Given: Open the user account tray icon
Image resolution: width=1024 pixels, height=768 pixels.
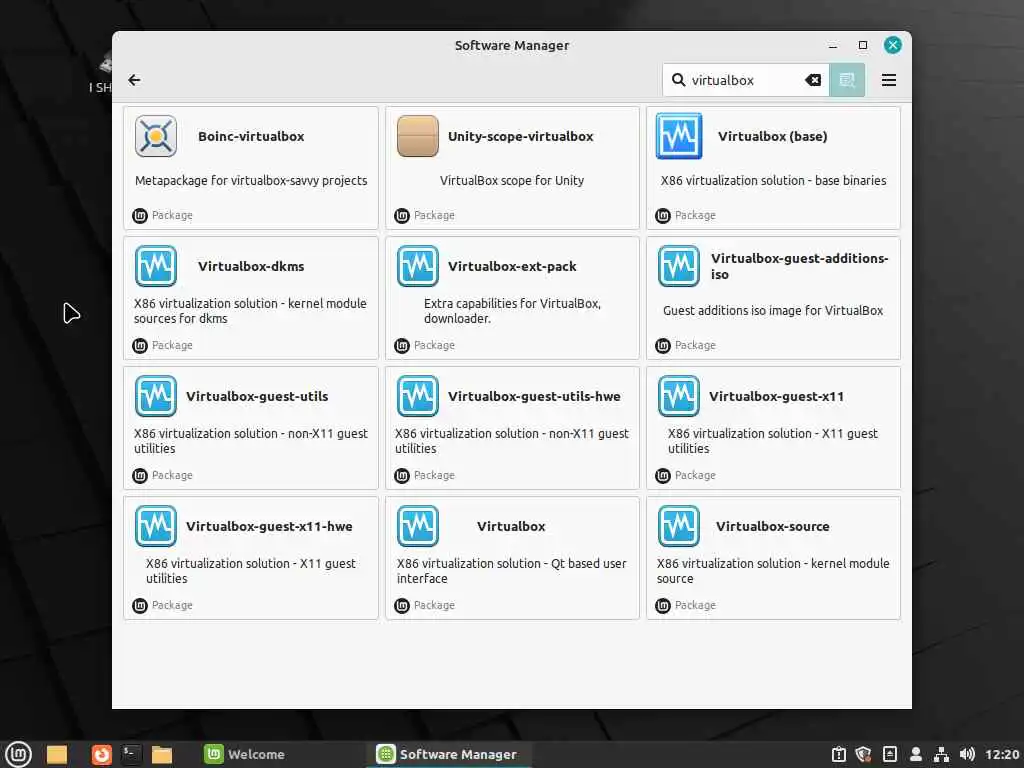Looking at the screenshot, I should [916, 754].
